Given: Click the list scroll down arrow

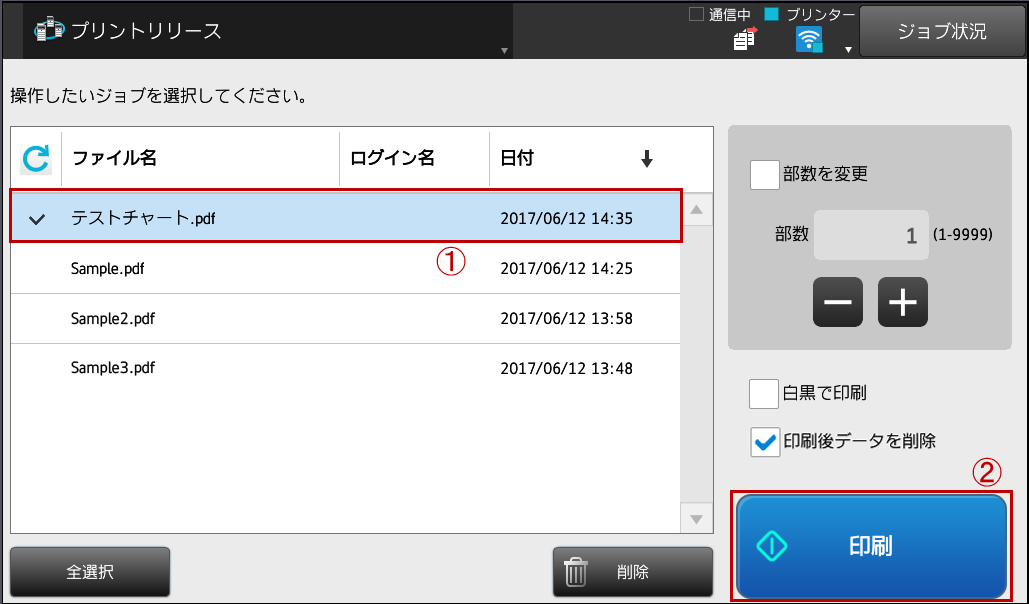Looking at the screenshot, I should click(x=696, y=519).
